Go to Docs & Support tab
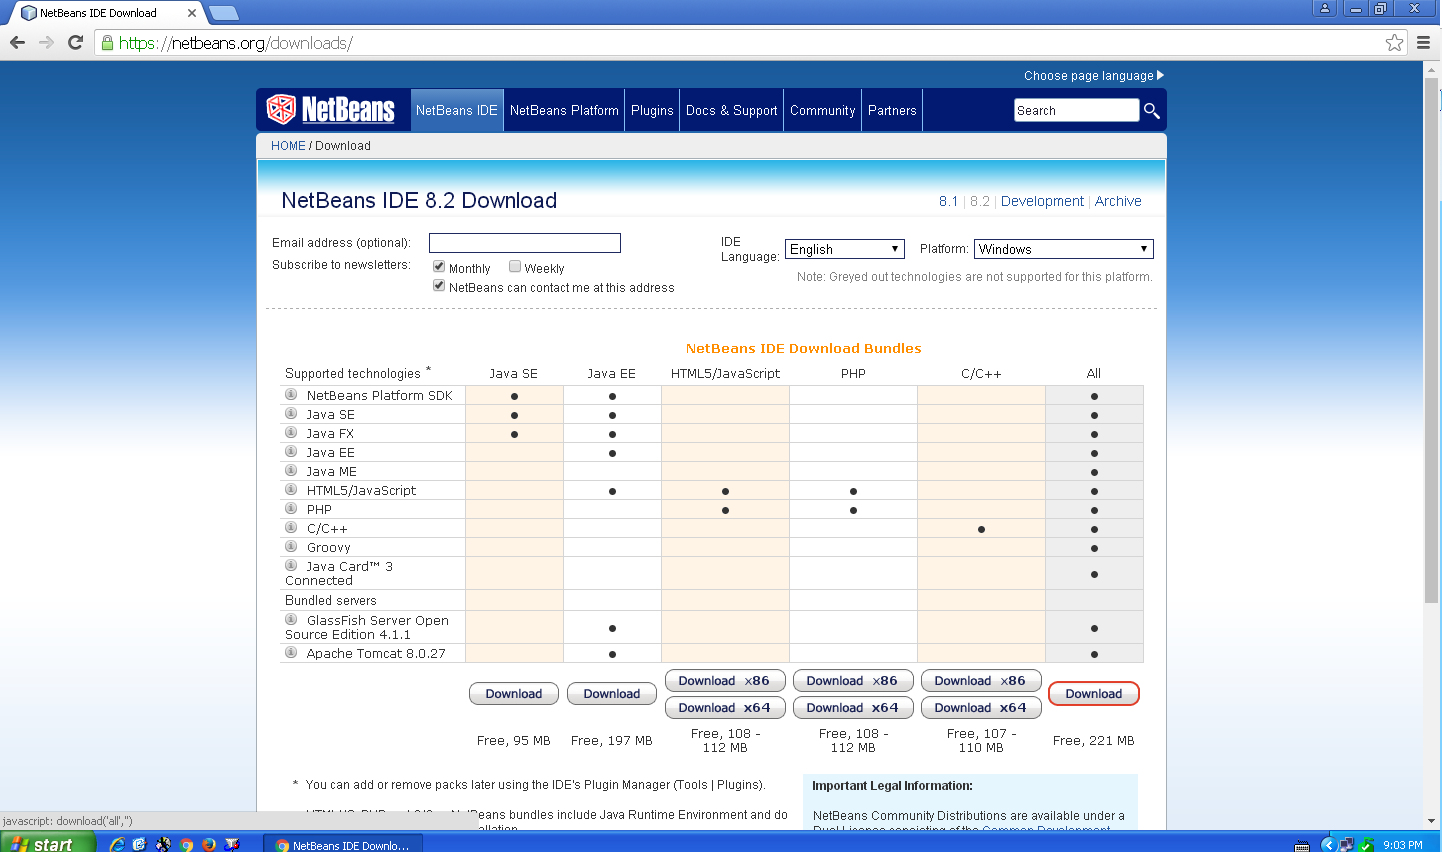Image resolution: width=1442 pixels, height=852 pixels. (x=731, y=111)
